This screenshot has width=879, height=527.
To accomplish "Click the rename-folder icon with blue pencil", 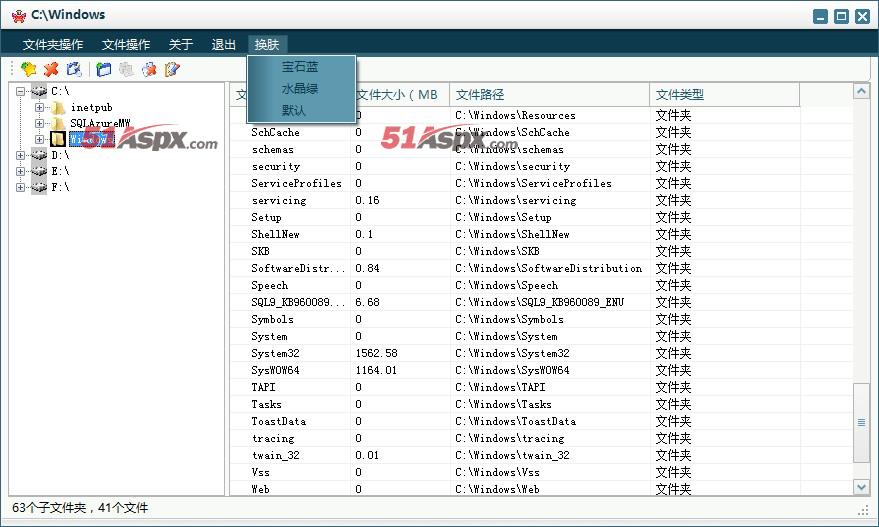I will click(x=74, y=69).
